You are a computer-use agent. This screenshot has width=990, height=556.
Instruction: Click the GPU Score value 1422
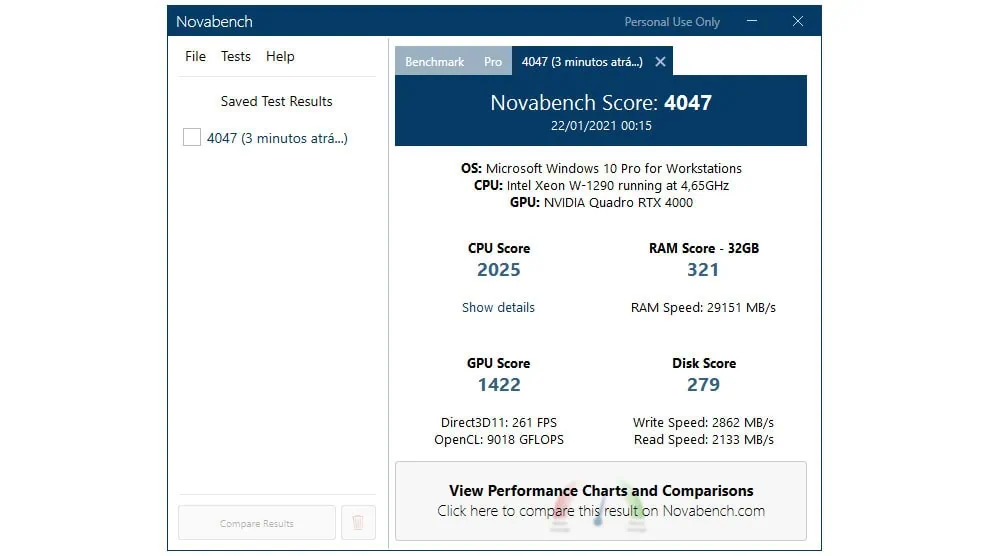tap(499, 384)
